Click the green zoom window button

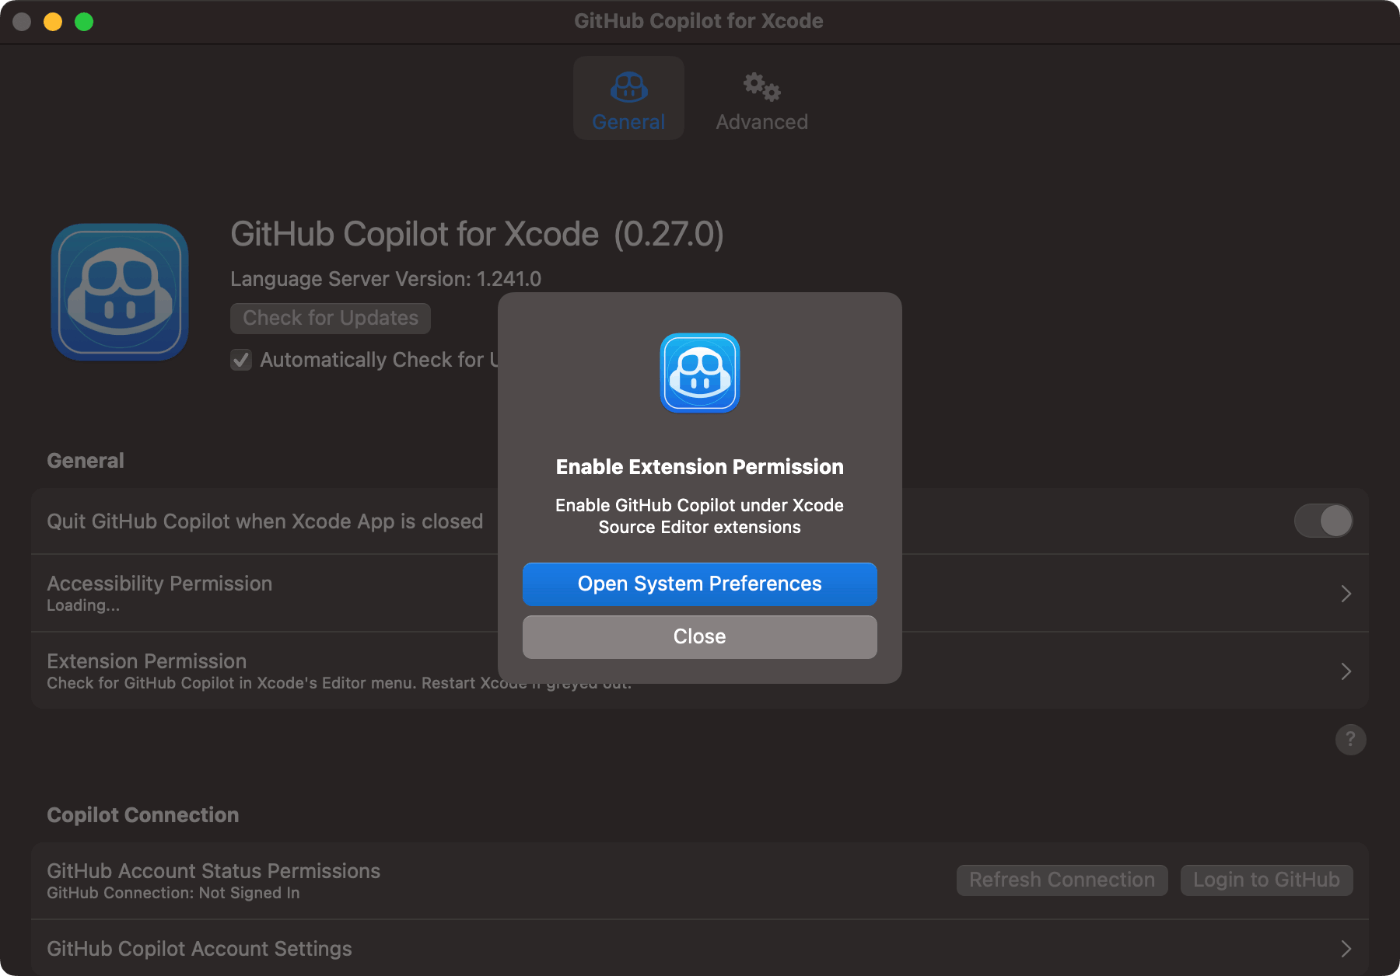pyautogui.click(x=84, y=22)
